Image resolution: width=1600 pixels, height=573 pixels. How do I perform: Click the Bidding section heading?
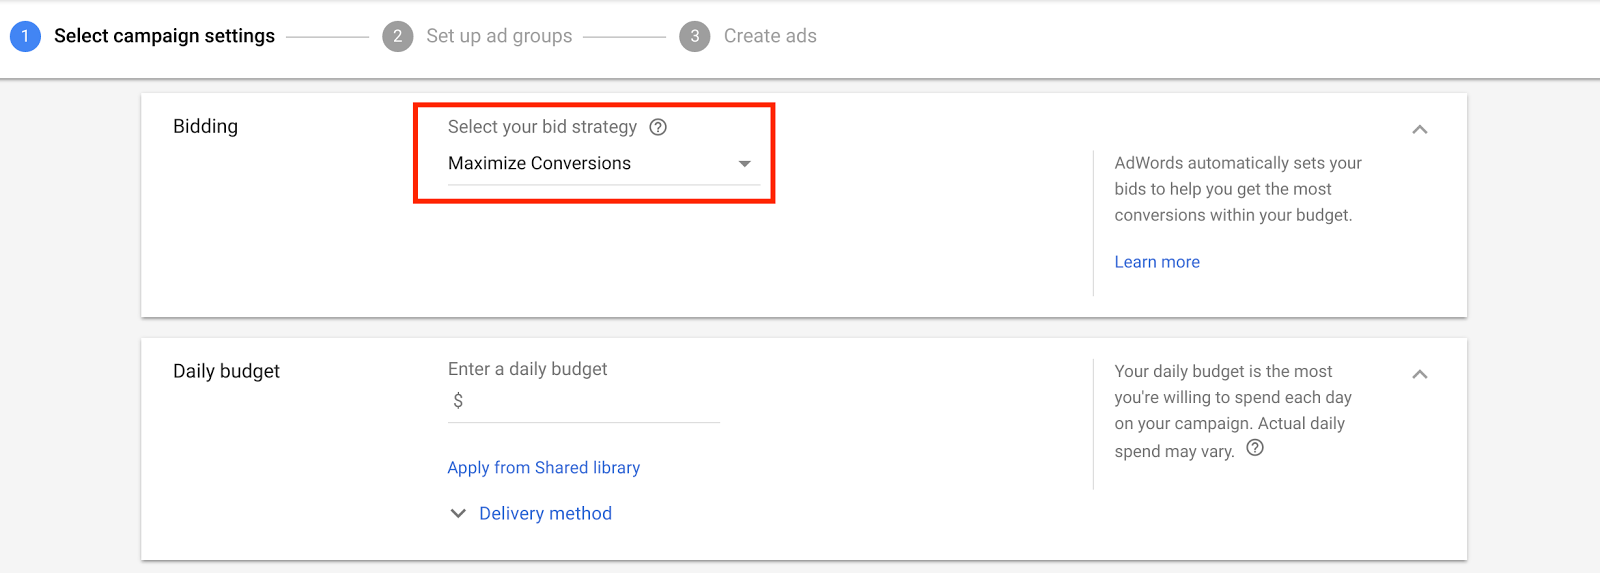coord(205,126)
